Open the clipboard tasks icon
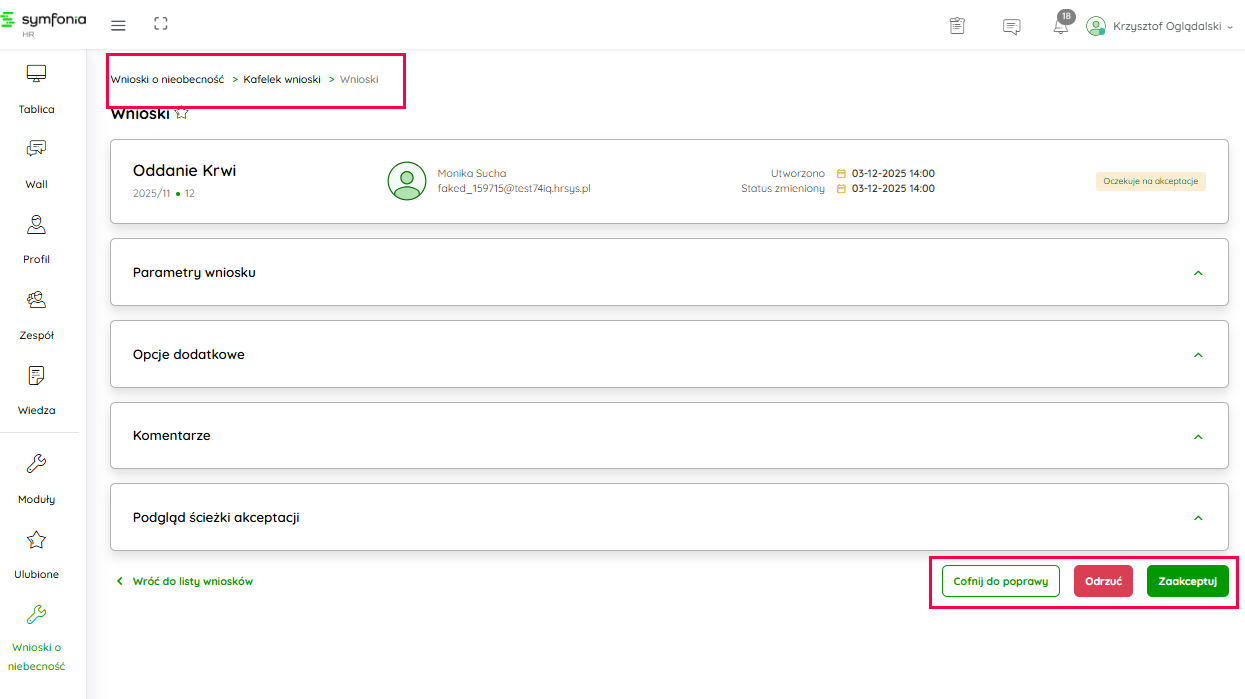 [x=957, y=26]
